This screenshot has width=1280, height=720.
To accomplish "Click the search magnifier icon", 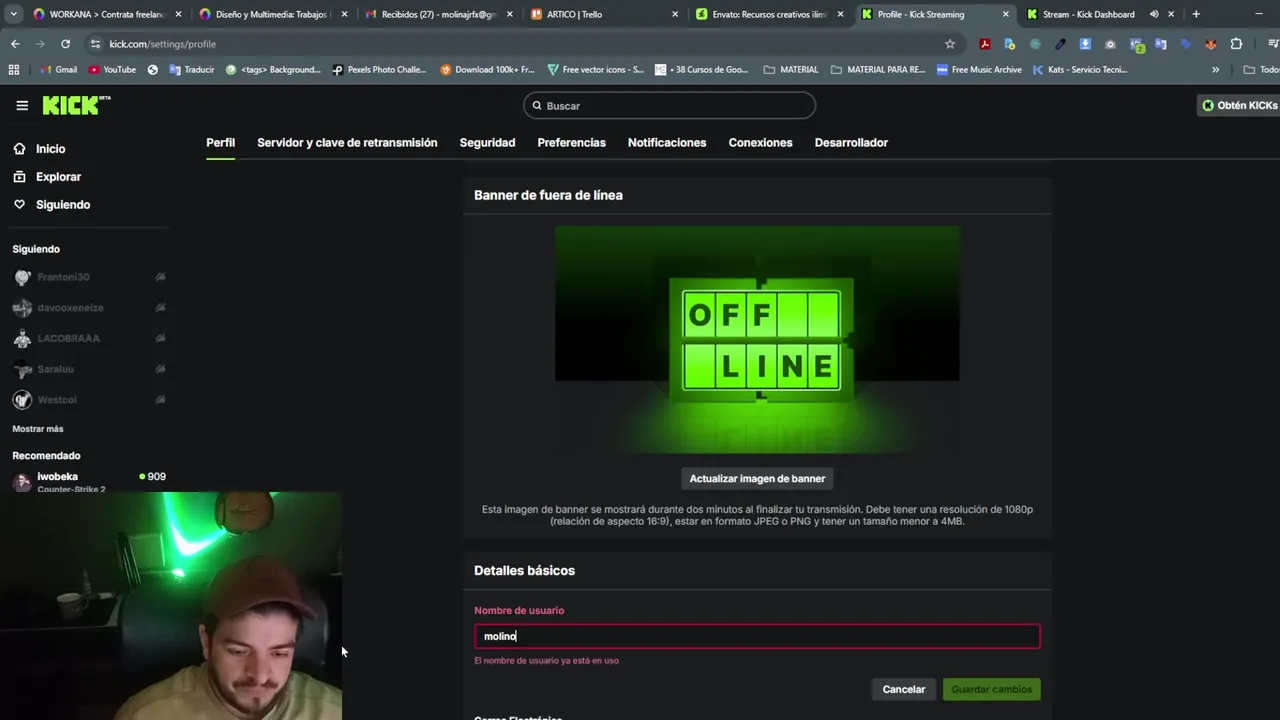I will (537, 106).
